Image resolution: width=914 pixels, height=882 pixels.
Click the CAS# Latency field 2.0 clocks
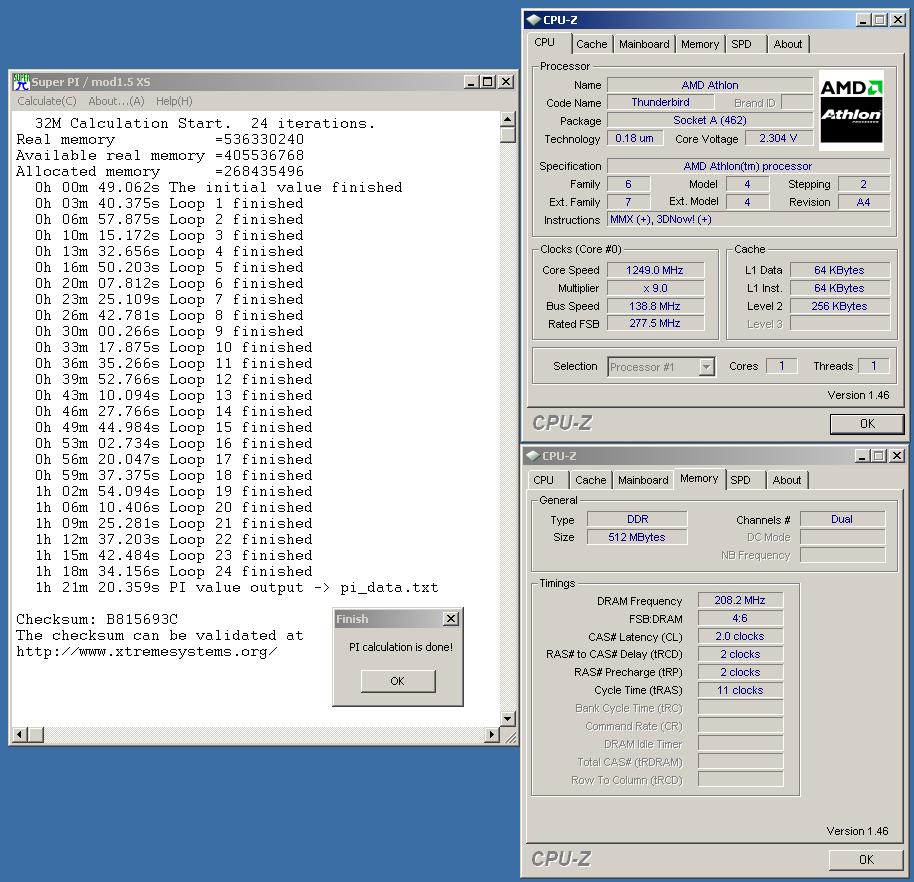coord(740,636)
